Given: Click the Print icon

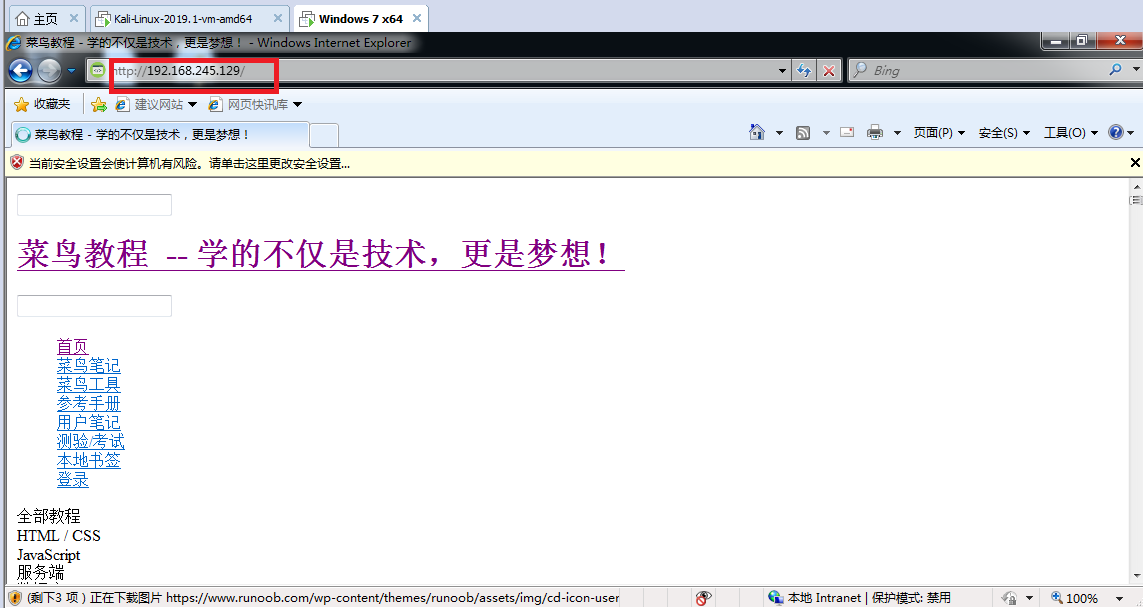Looking at the screenshot, I should (875, 133).
